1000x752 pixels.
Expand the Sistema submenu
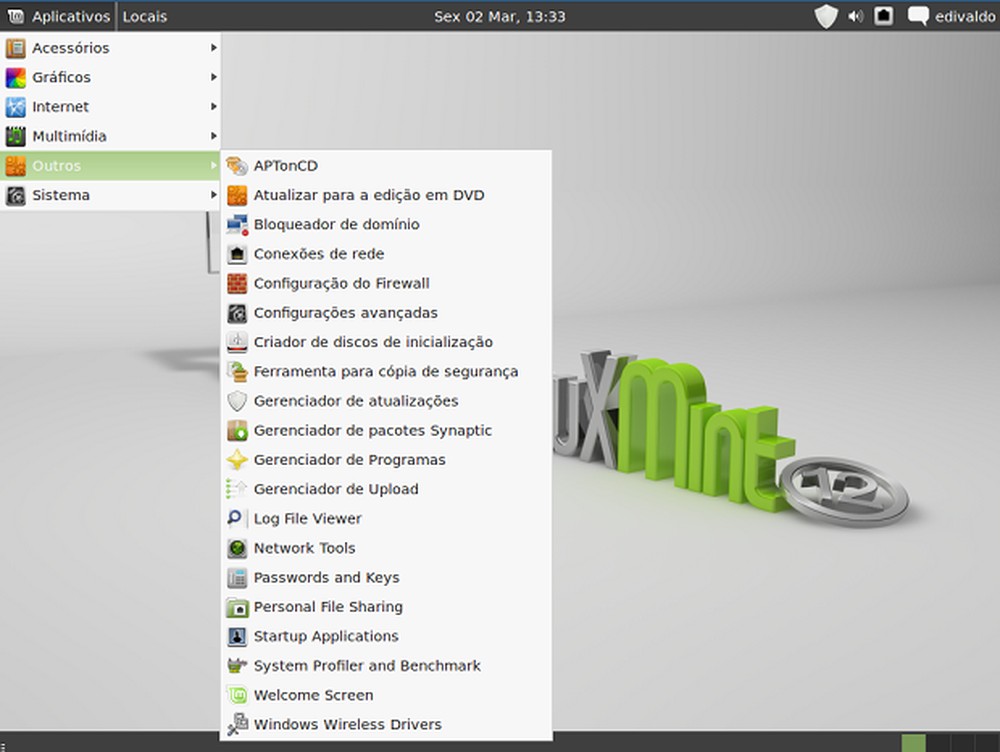(x=60, y=195)
